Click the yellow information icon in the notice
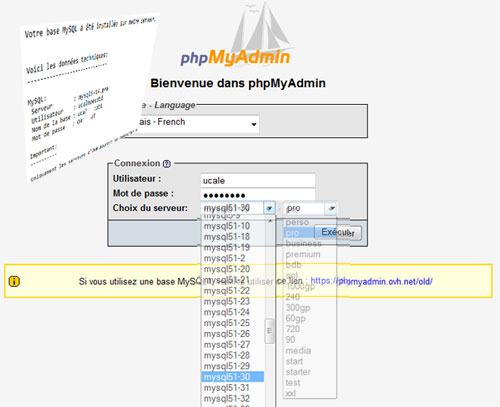The image size is (500, 407). click(x=14, y=281)
